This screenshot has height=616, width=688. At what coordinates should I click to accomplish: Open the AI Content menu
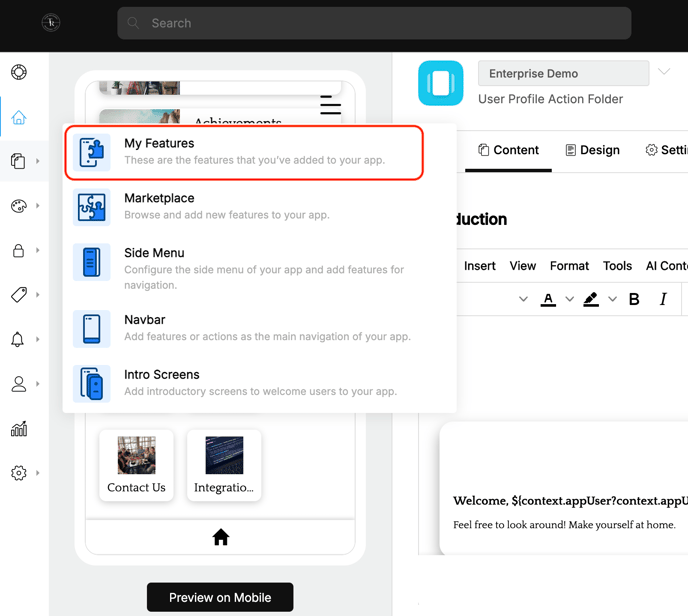[x=666, y=266]
